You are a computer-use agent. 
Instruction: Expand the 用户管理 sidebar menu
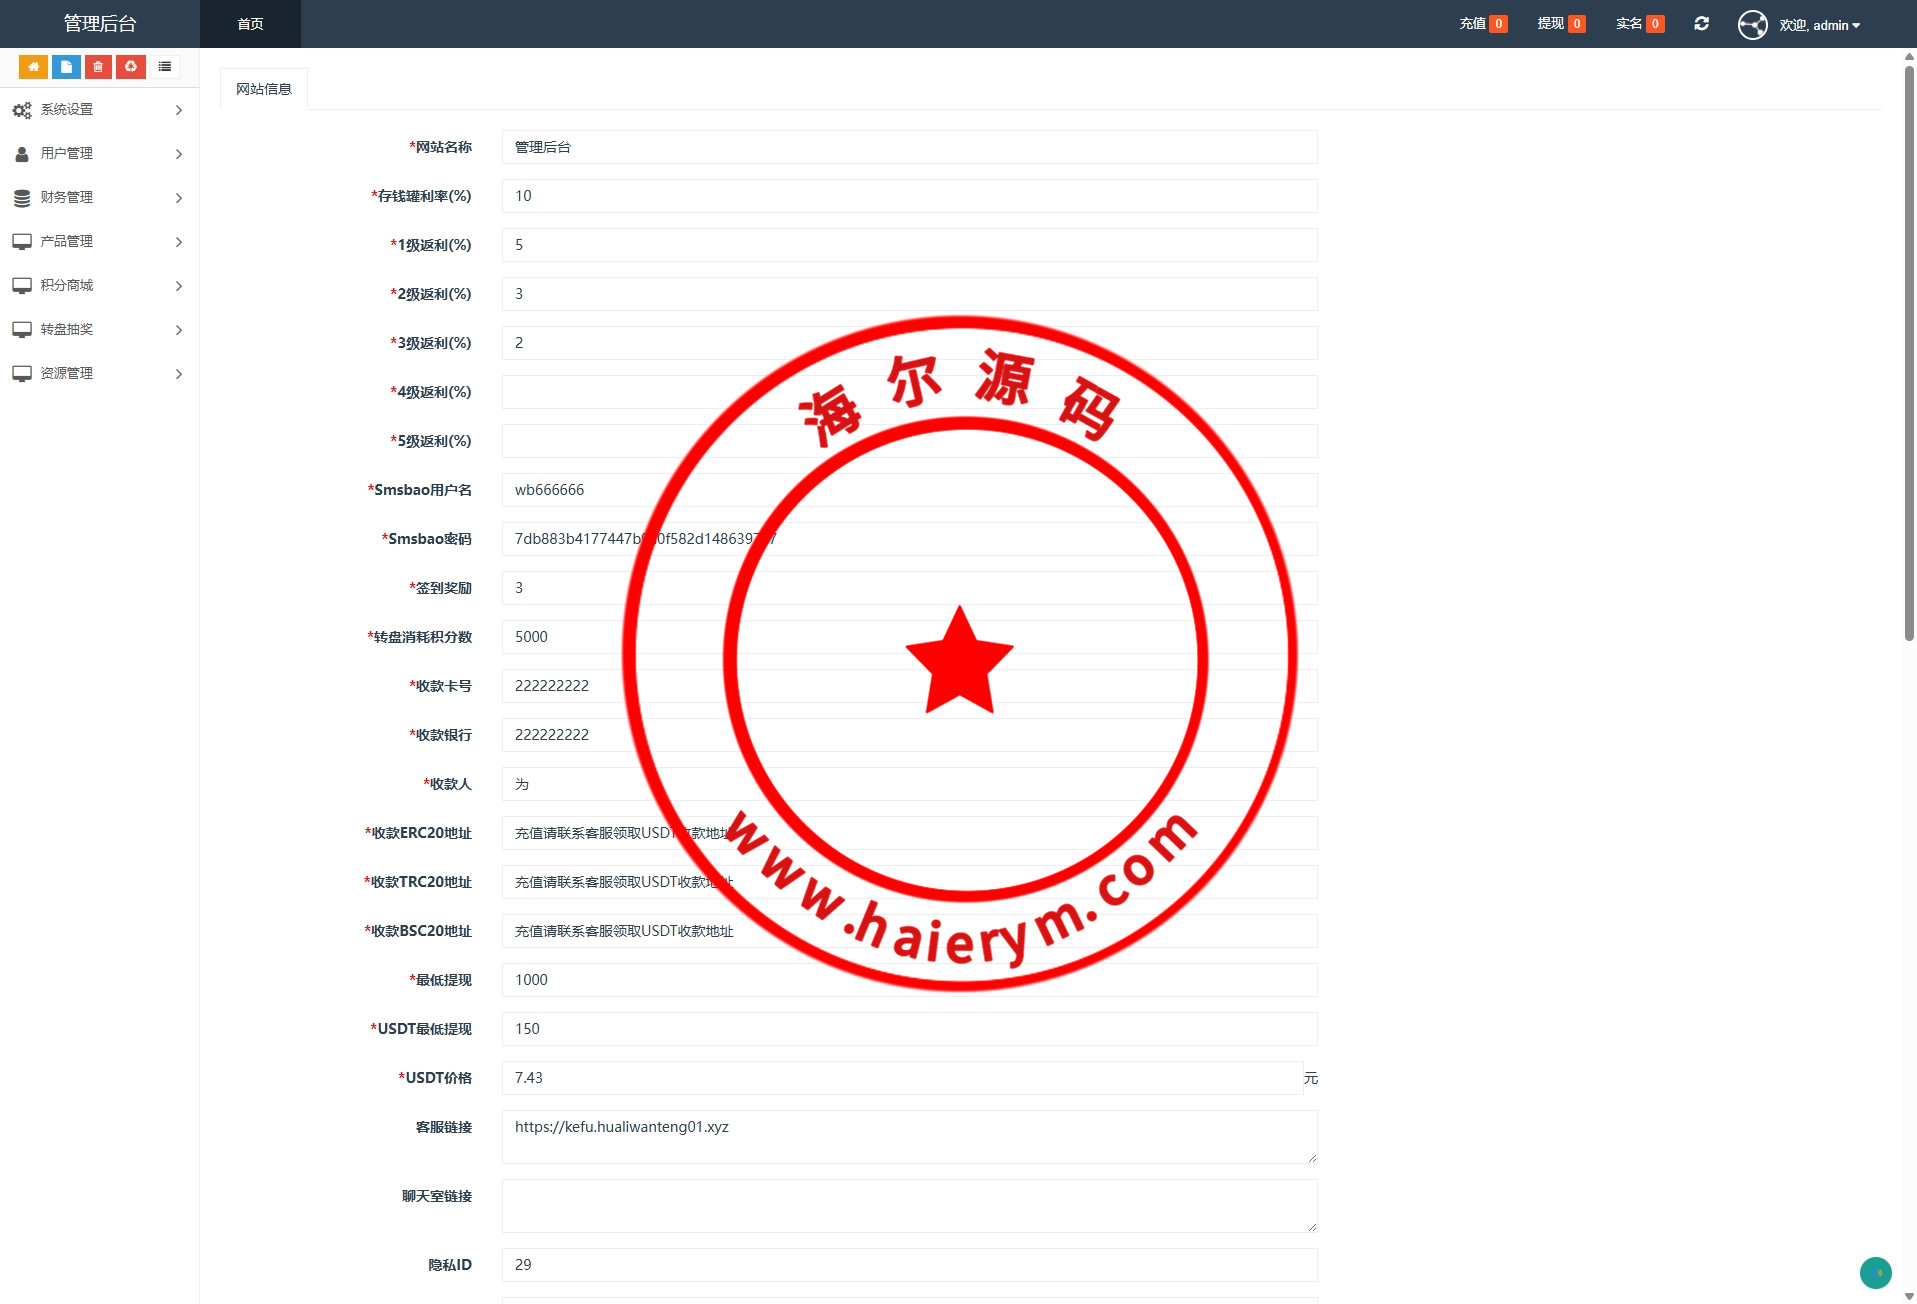pos(98,154)
